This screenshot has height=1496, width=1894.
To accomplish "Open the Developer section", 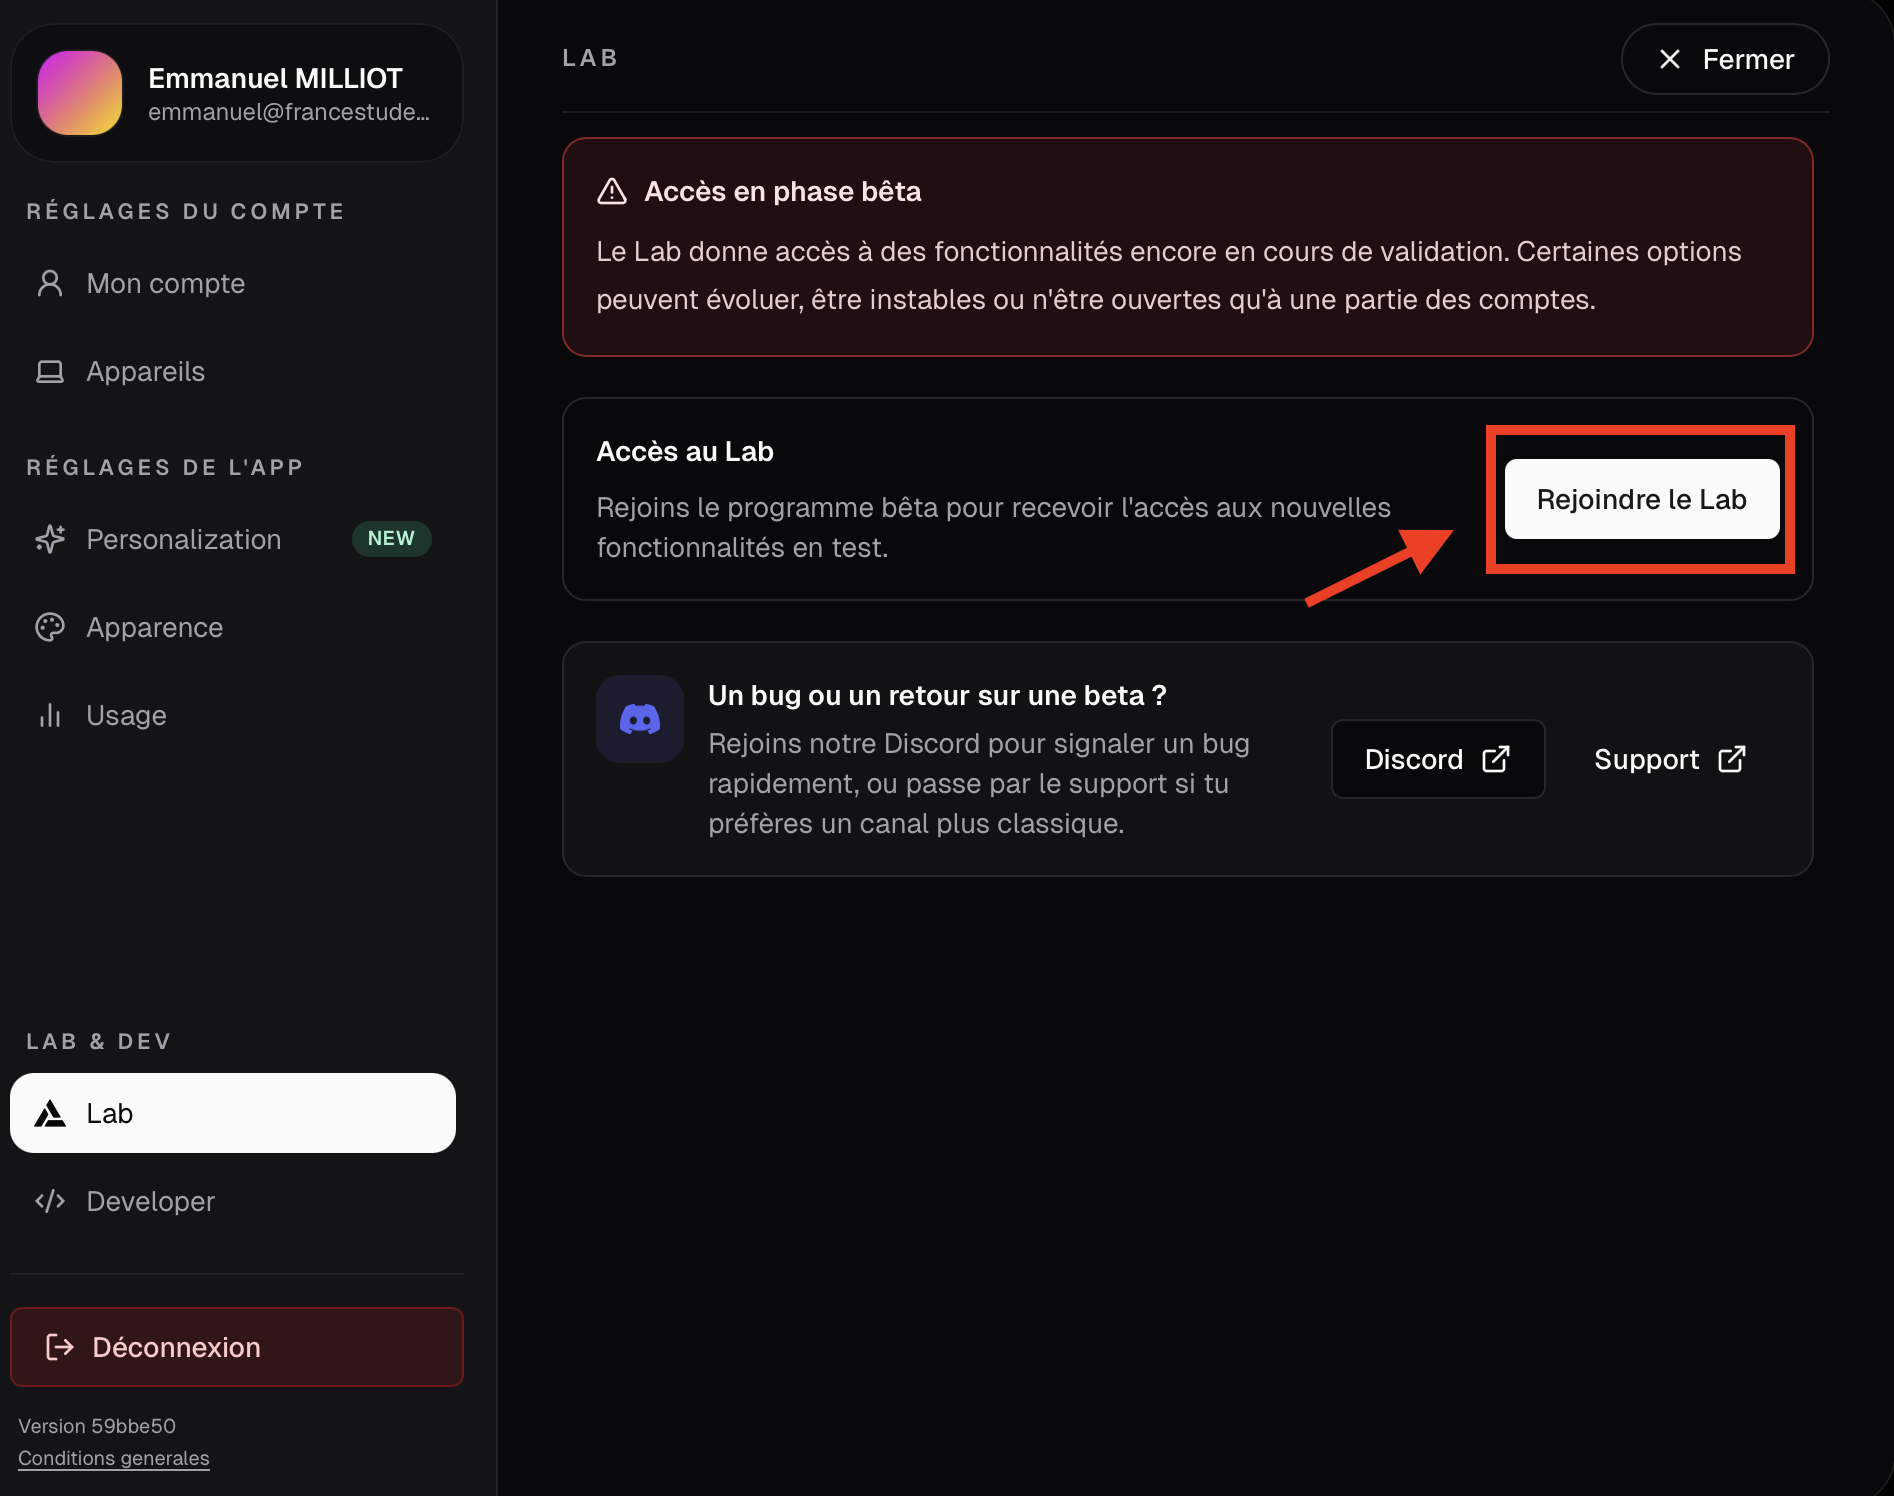I will click(149, 1201).
